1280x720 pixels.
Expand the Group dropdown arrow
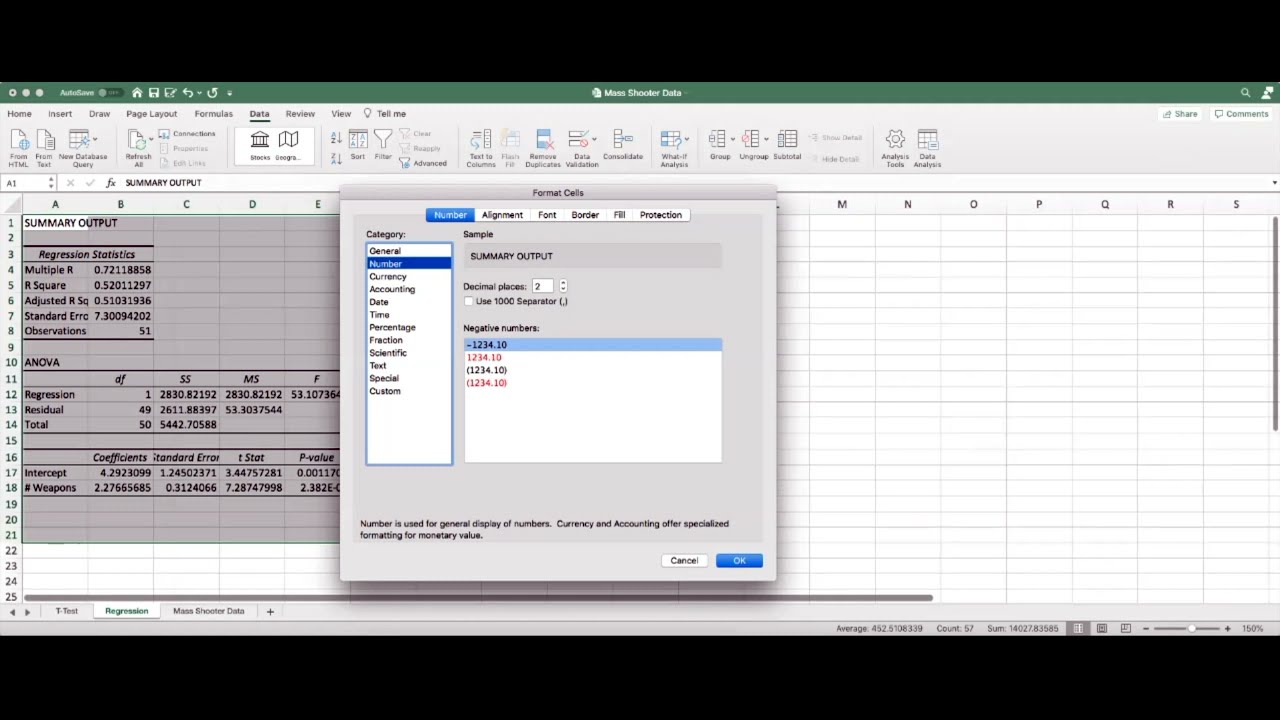coord(733,139)
